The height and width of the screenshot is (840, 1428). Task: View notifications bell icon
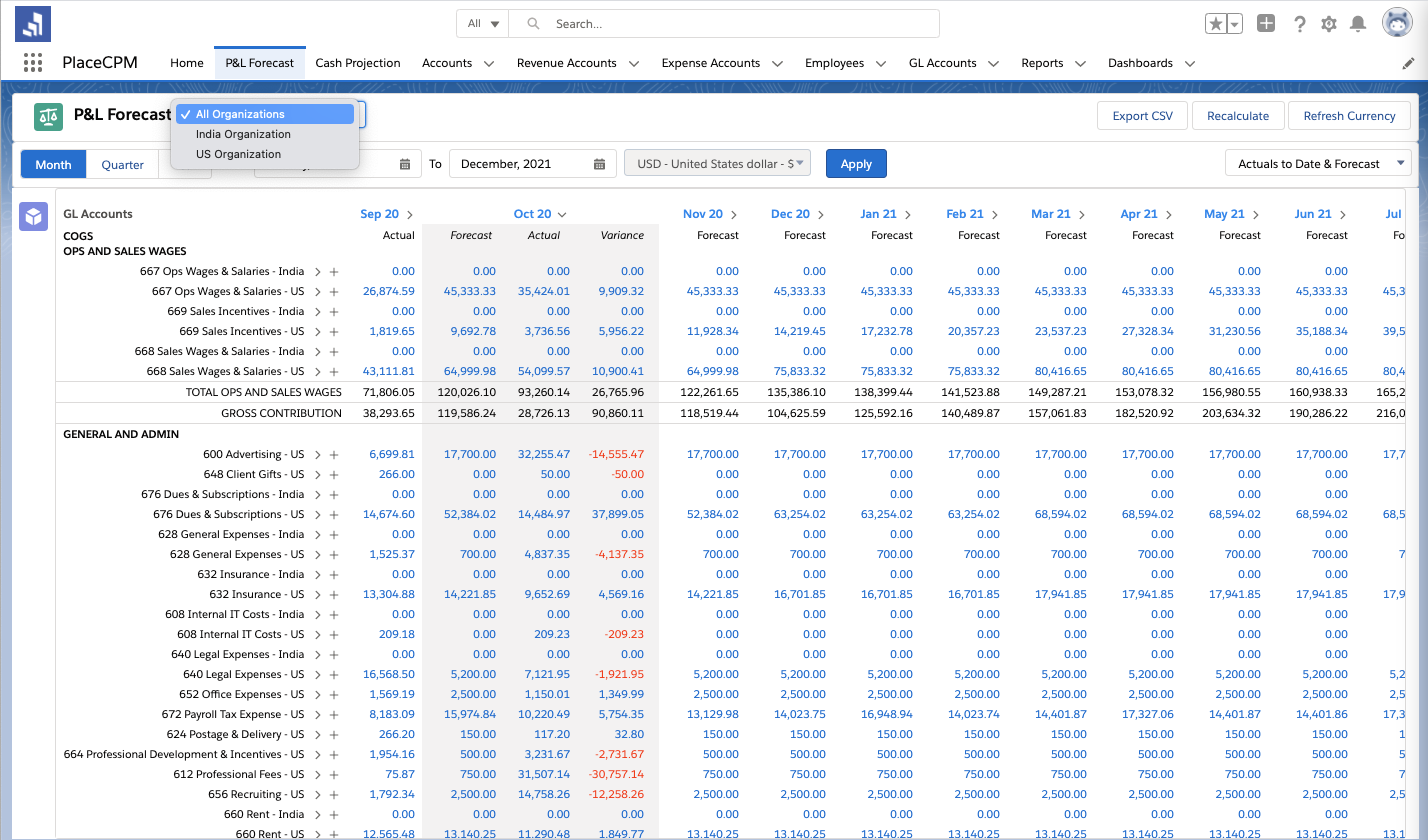[1358, 24]
